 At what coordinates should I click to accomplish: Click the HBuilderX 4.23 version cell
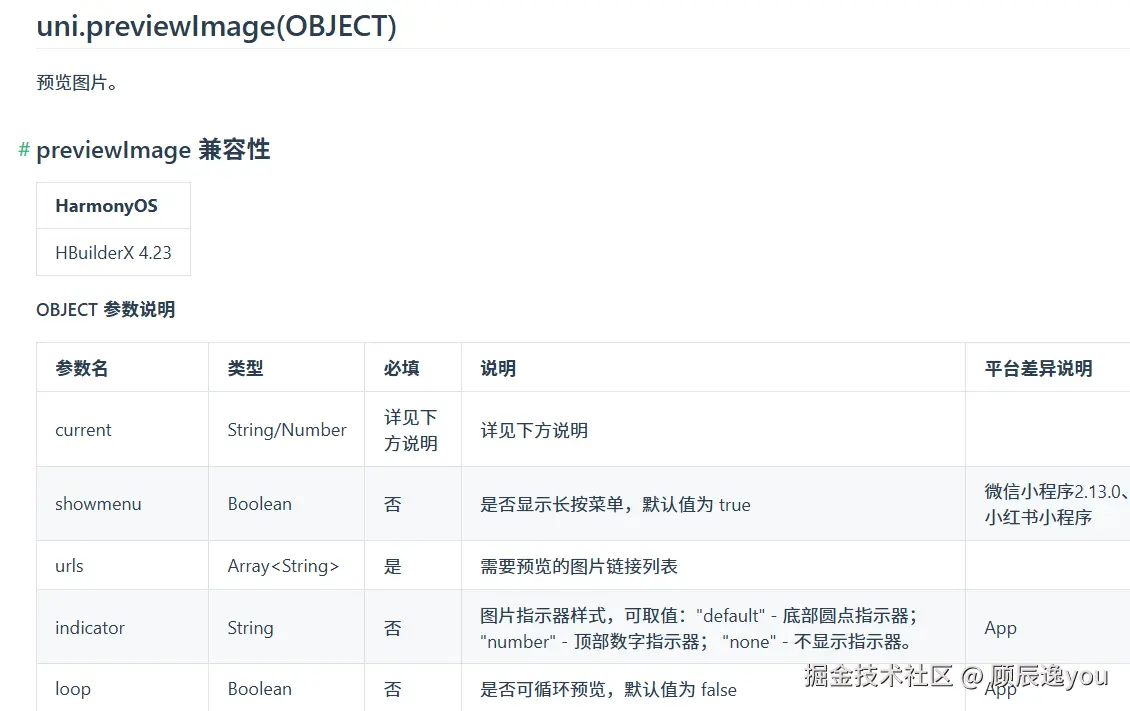pyautogui.click(x=113, y=252)
